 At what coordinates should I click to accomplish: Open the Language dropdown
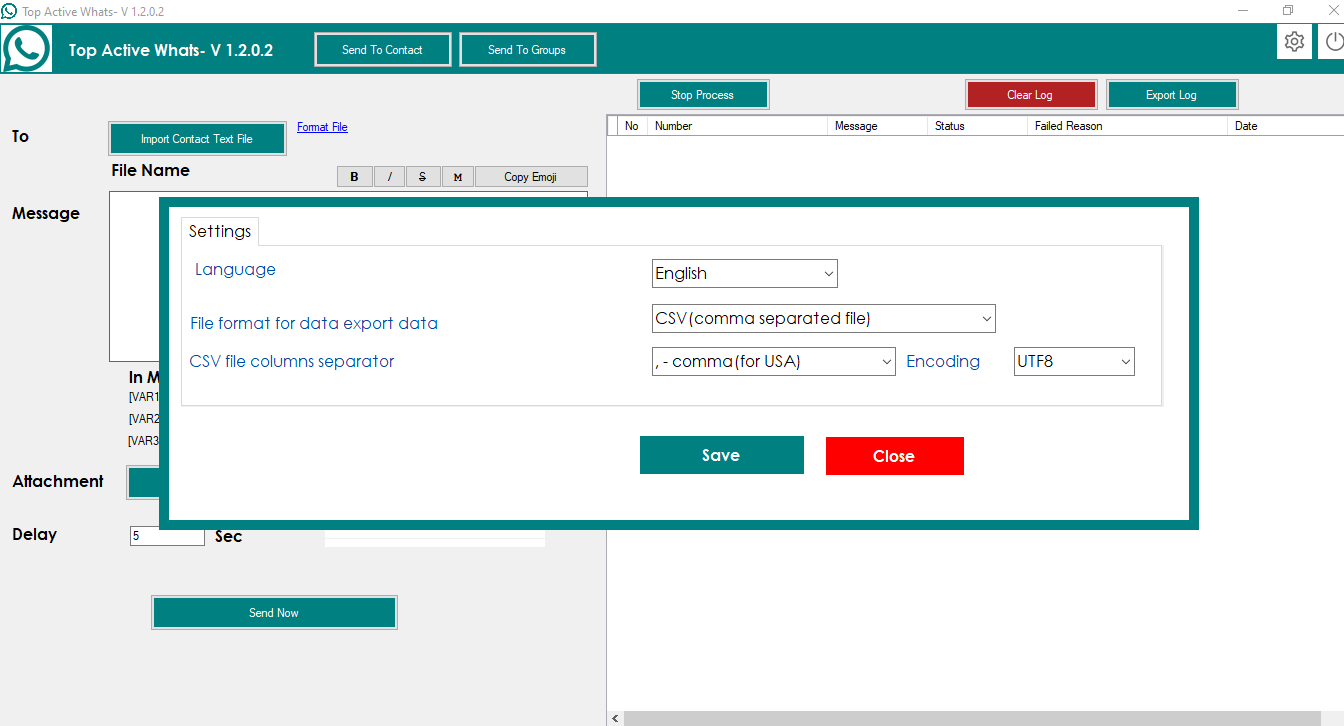[x=744, y=273]
